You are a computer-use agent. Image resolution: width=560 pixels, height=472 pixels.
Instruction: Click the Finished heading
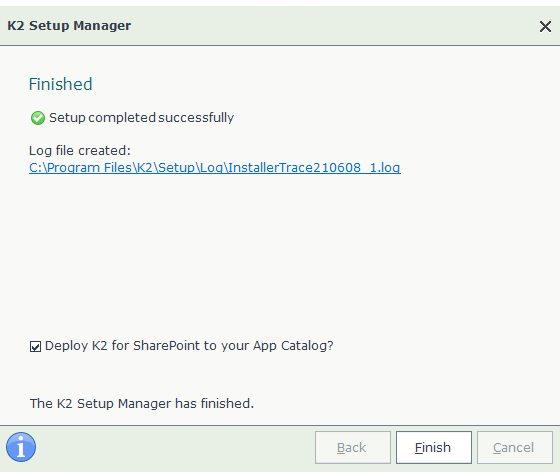click(60, 84)
